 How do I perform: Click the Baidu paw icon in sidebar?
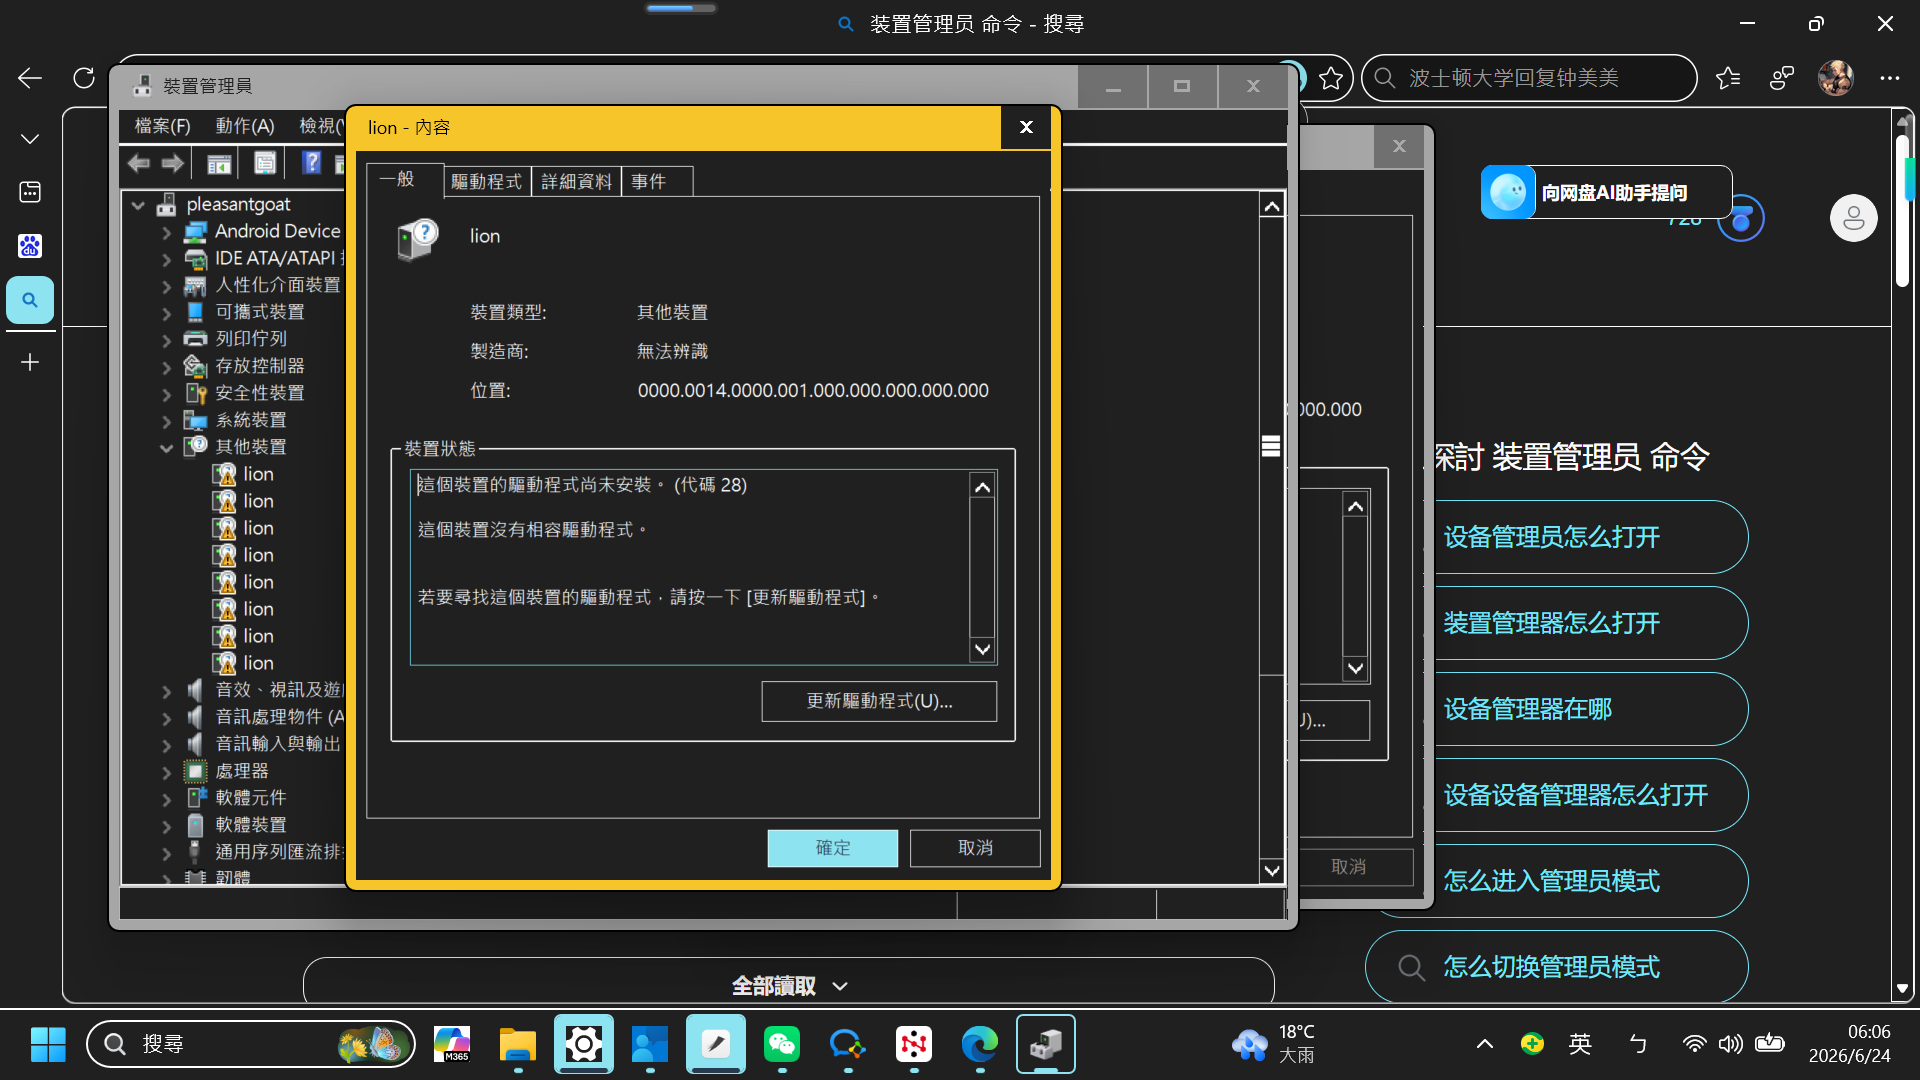(30, 246)
